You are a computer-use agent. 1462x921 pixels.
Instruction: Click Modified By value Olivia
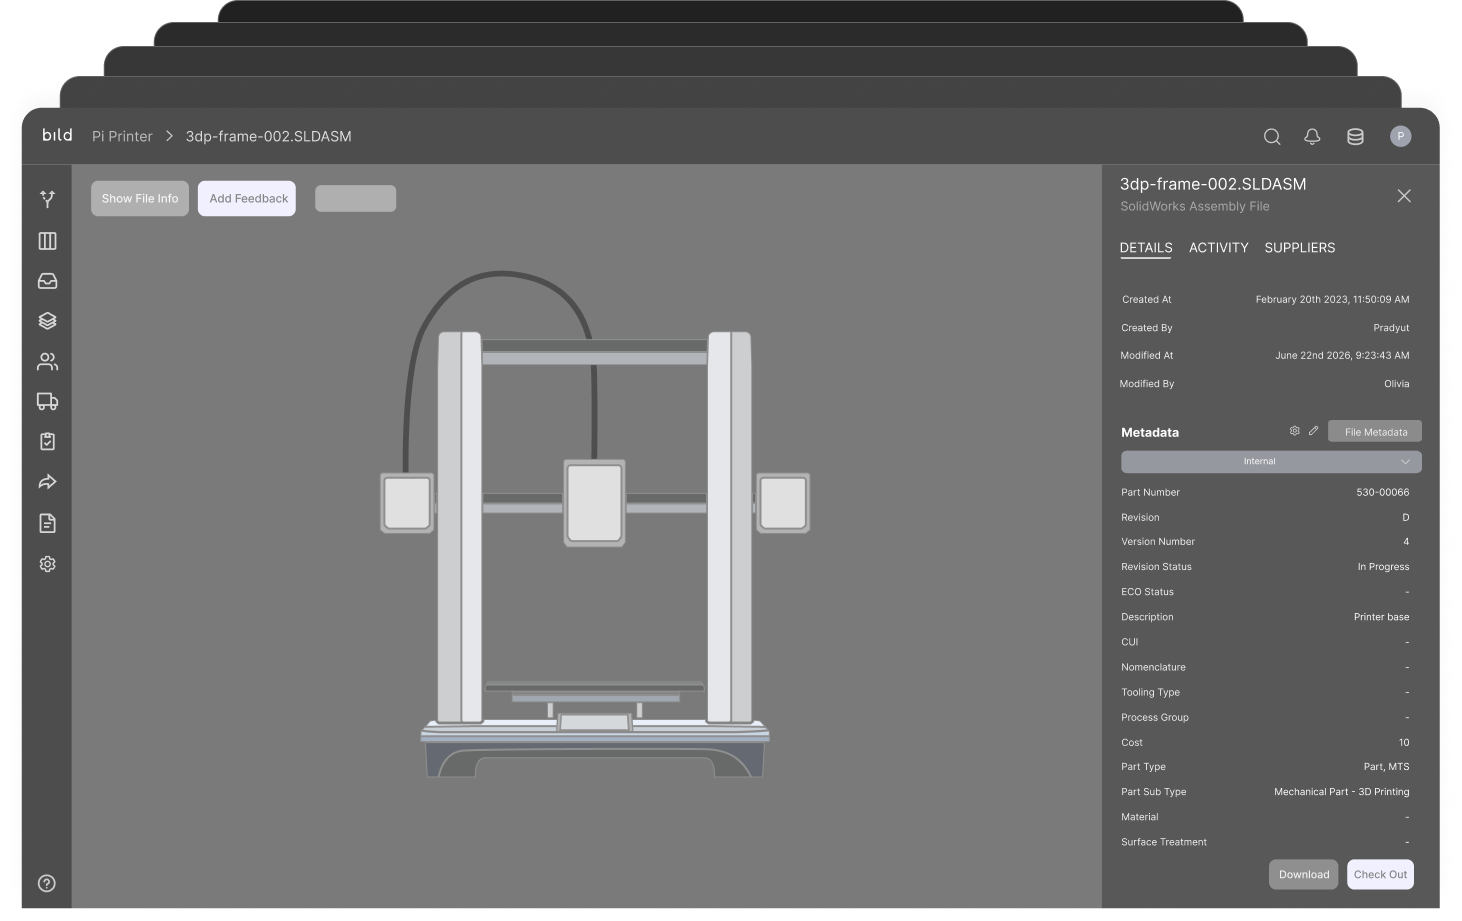point(1396,384)
